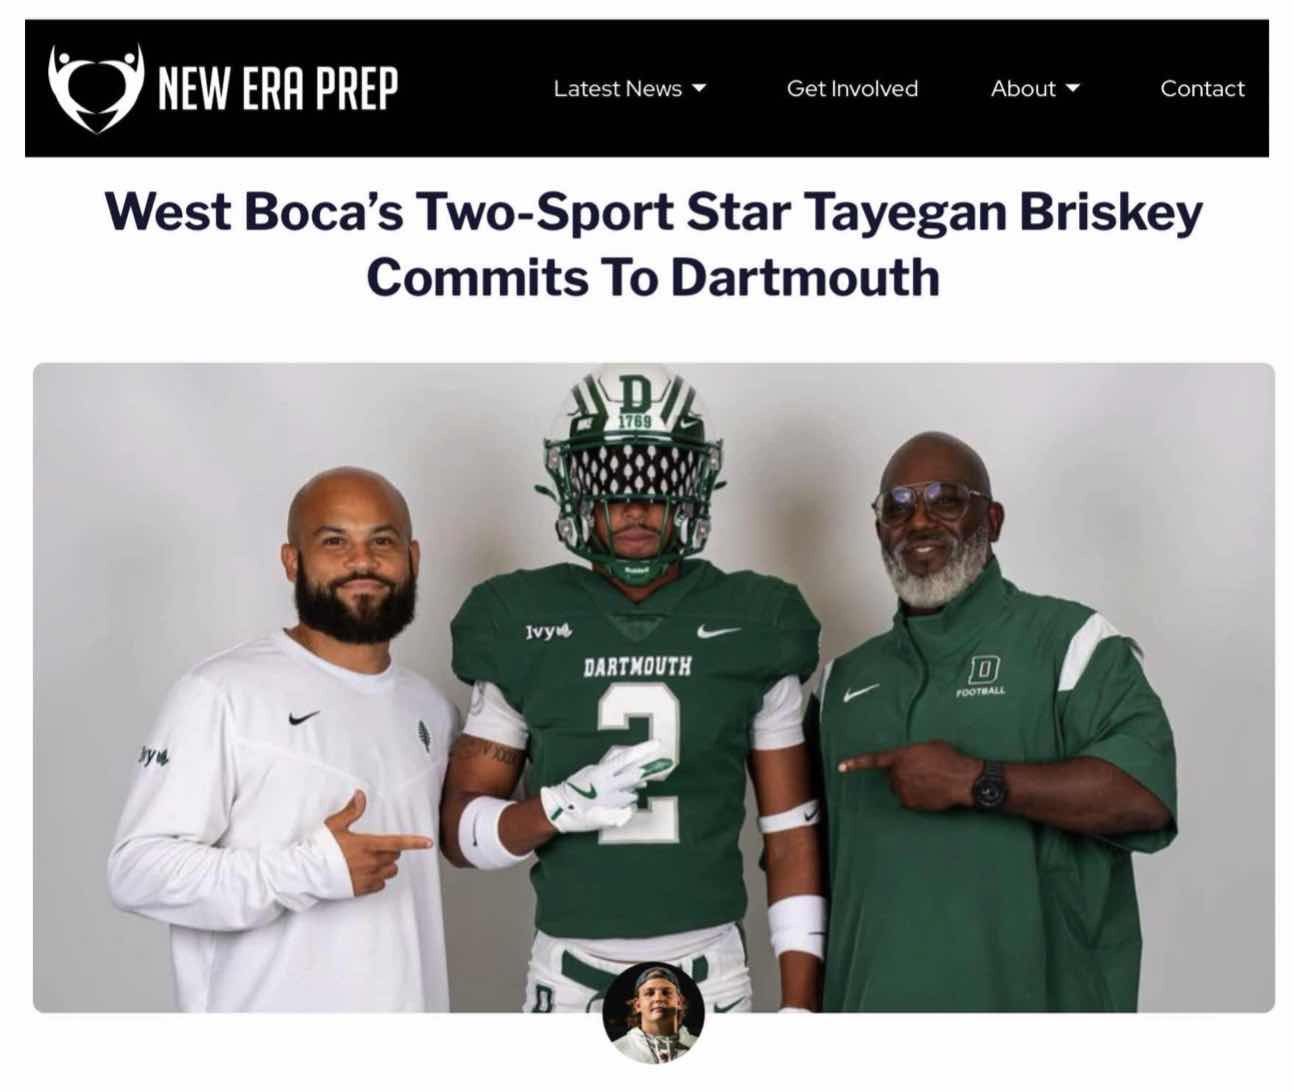Viewport: 1294px width, 1092px height.
Task: Open the Latest News menu item
Action: click(x=617, y=89)
